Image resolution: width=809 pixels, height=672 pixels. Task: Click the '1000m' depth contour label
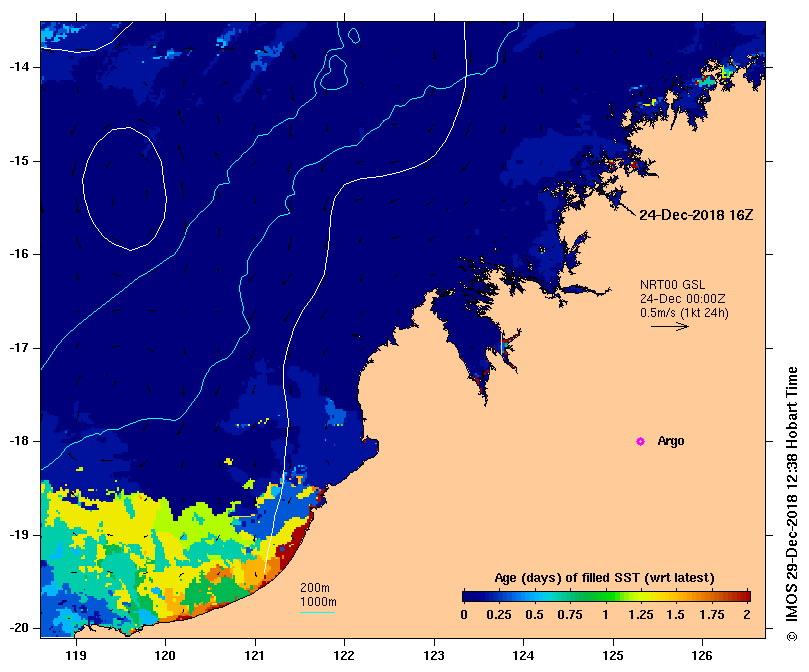click(318, 602)
